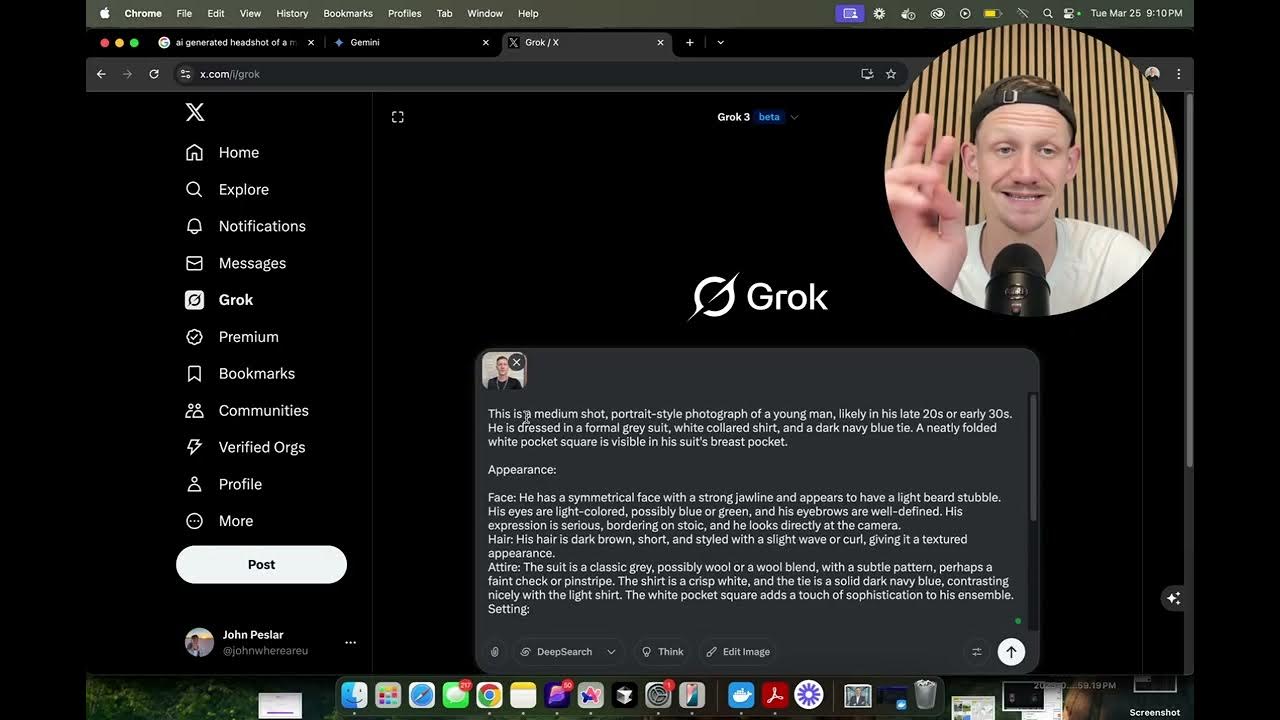Screen dimensions: 1280x720
Task: Open the Edit menu
Action: pyautogui.click(x=216, y=13)
